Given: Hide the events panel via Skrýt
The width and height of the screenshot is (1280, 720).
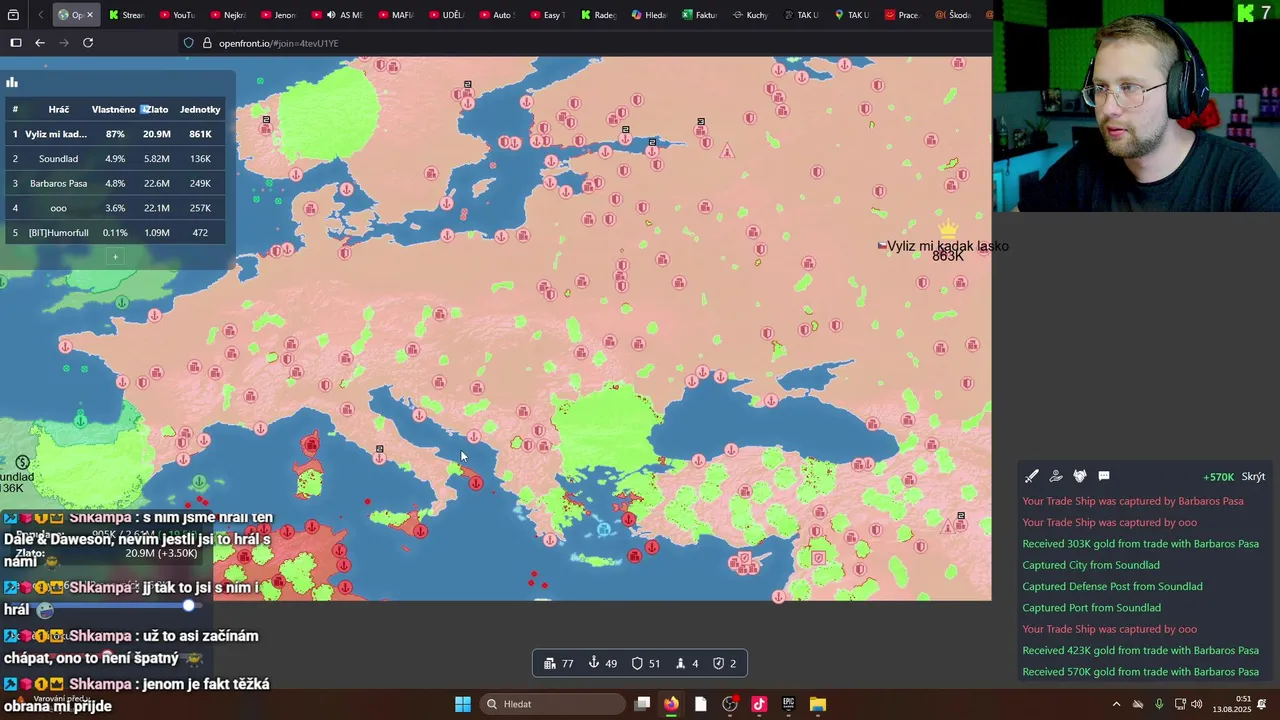Looking at the screenshot, I should (x=1253, y=477).
